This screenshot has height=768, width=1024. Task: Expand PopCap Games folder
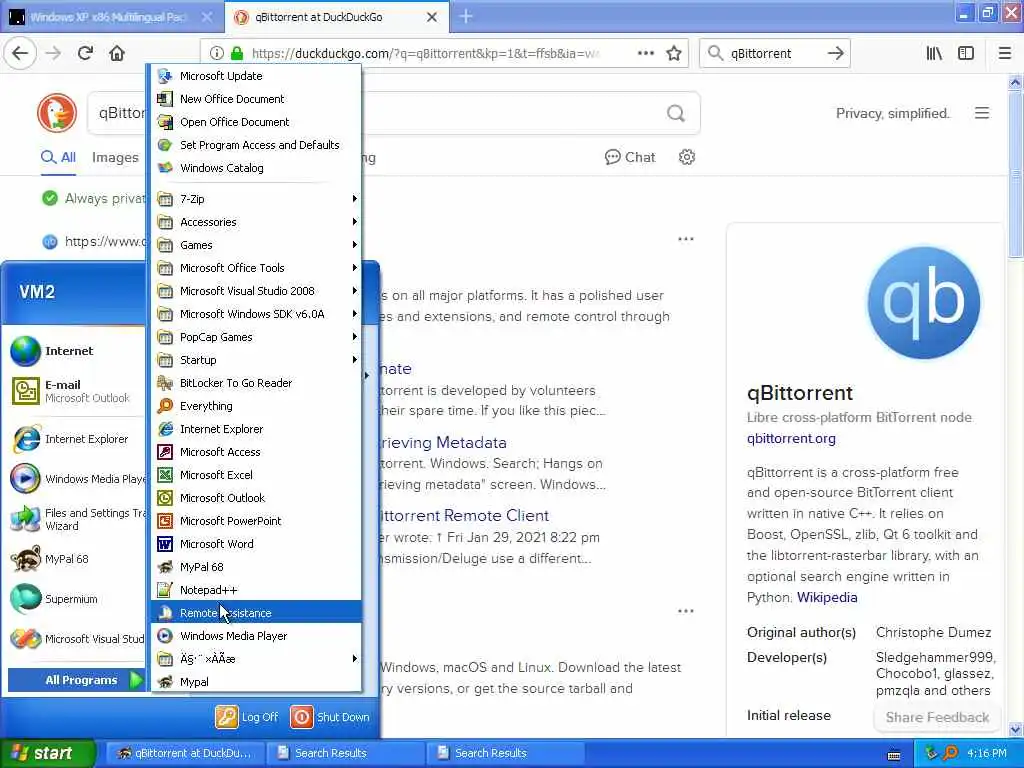257,337
